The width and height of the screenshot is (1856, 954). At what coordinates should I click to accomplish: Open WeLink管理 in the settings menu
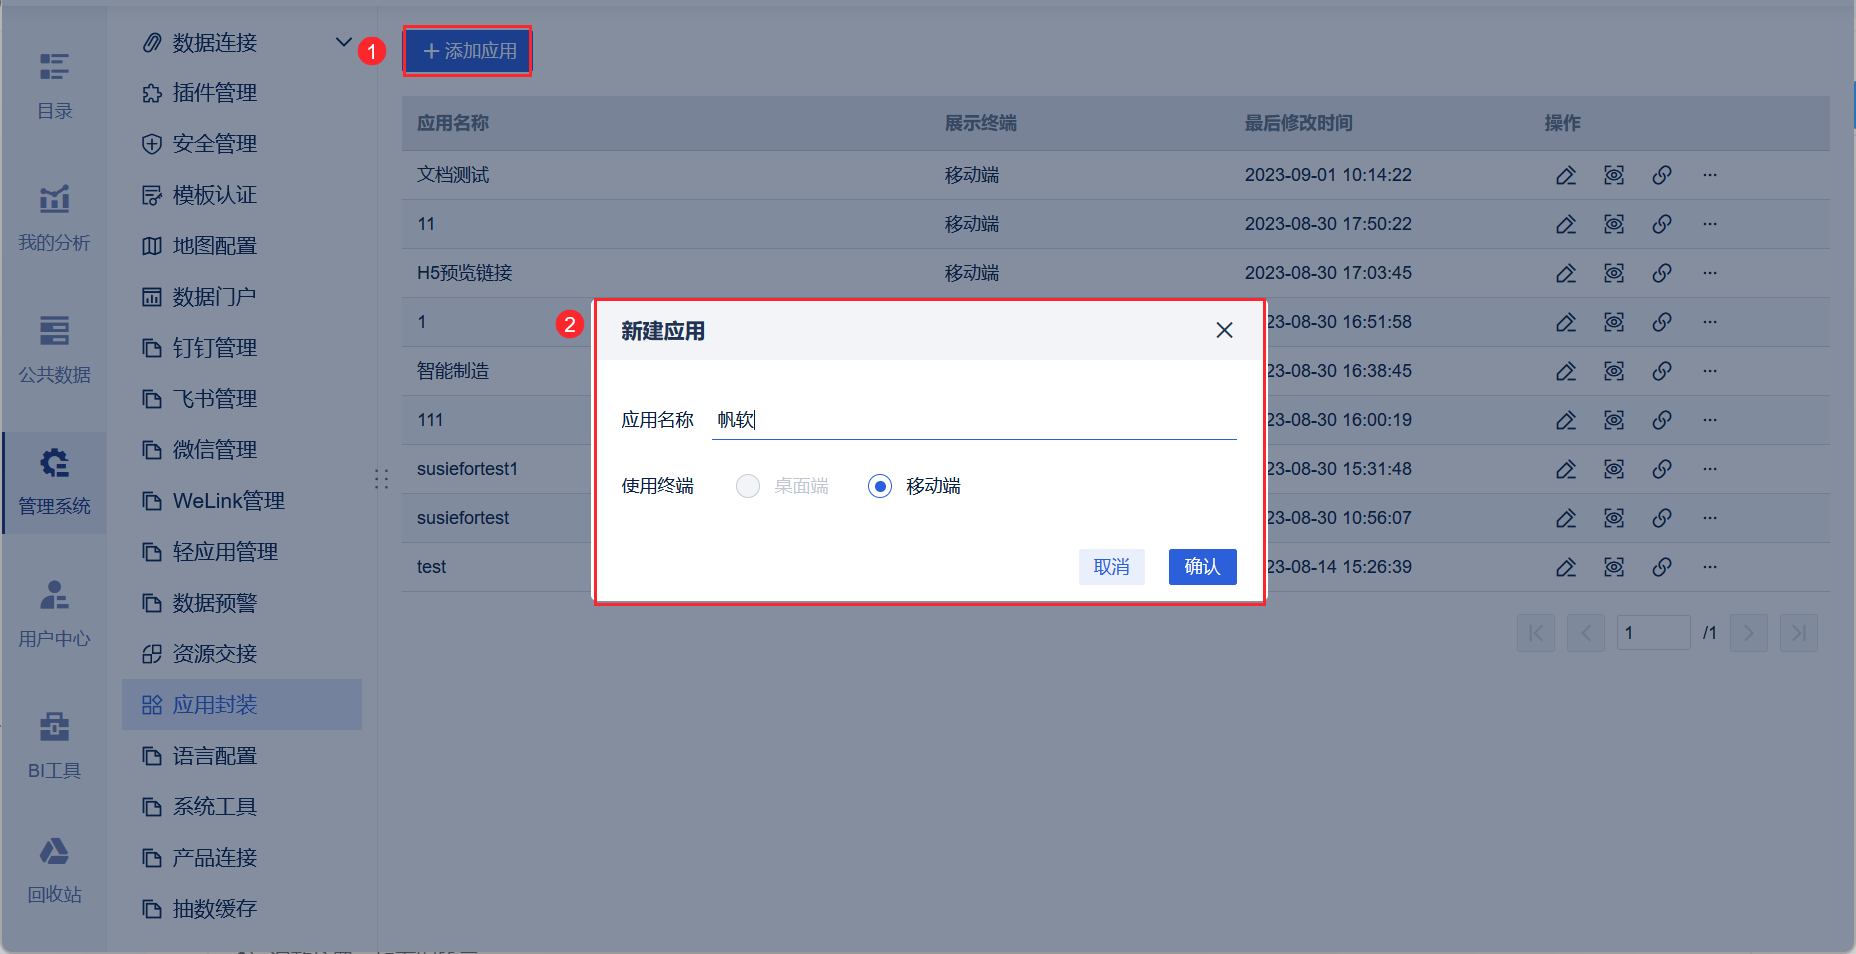coord(242,501)
